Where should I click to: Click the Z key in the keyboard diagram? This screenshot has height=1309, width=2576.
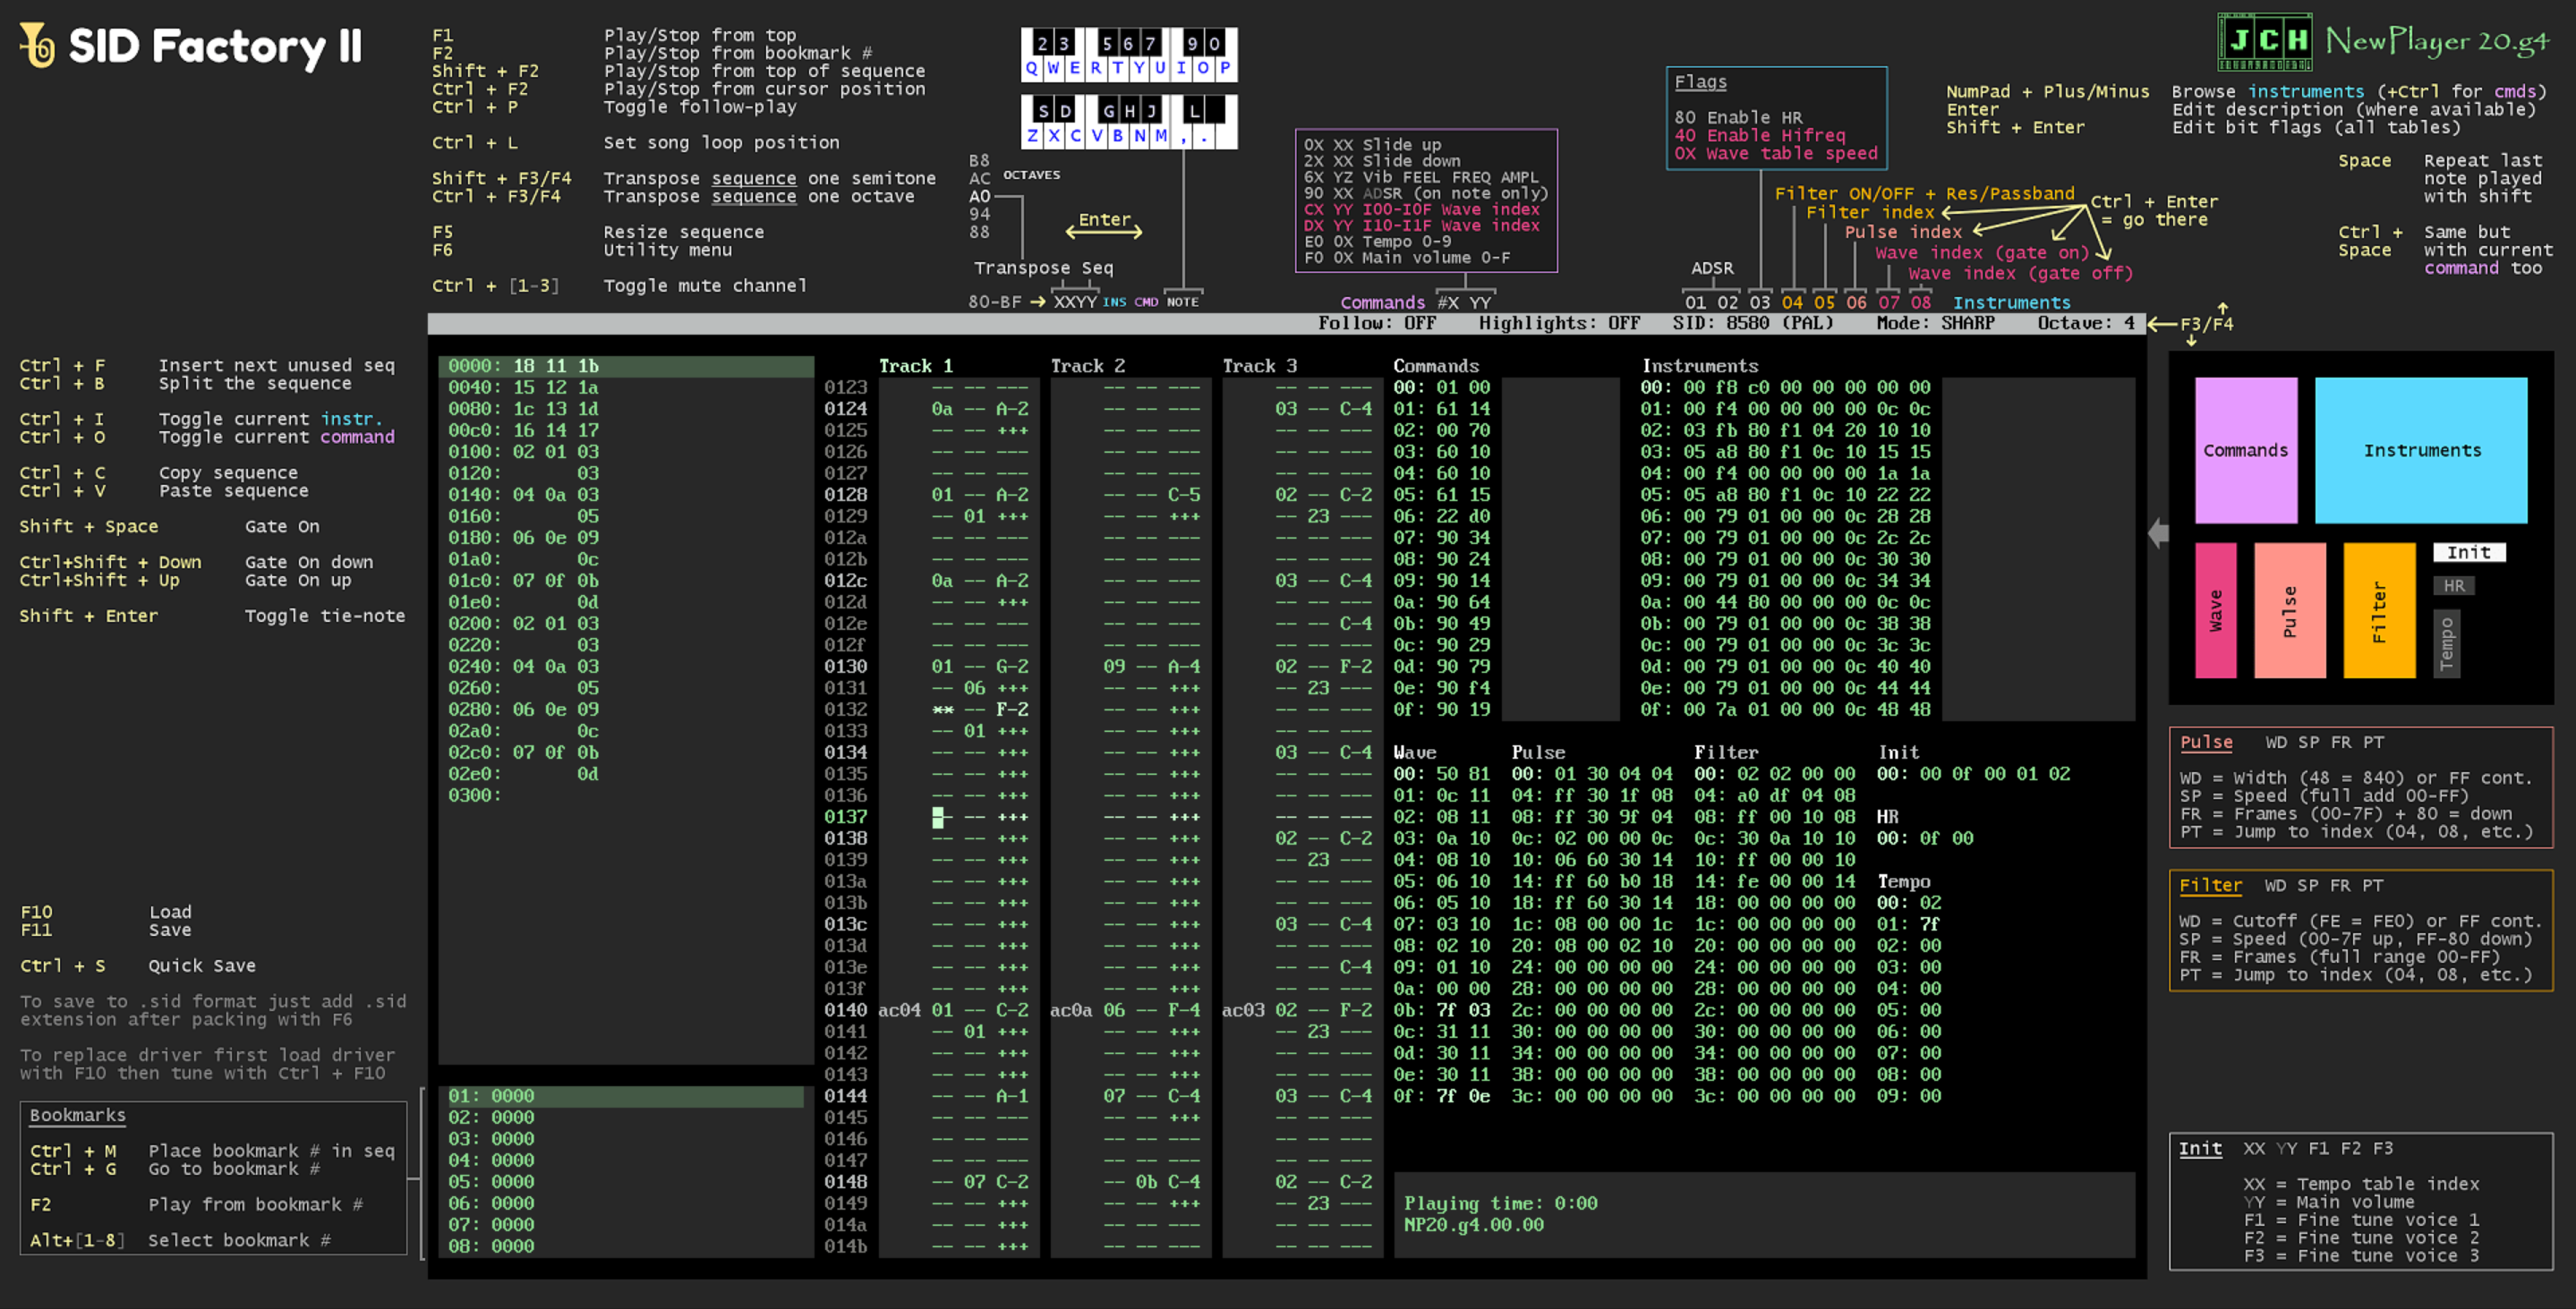click(x=1032, y=135)
